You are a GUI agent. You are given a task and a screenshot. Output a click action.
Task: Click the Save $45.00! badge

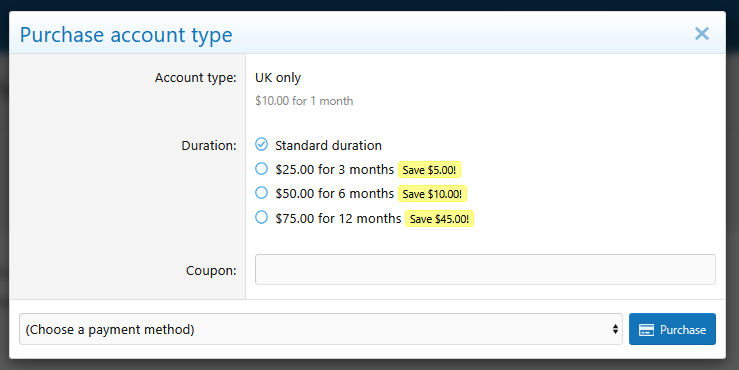pyautogui.click(x=439, y=219)
